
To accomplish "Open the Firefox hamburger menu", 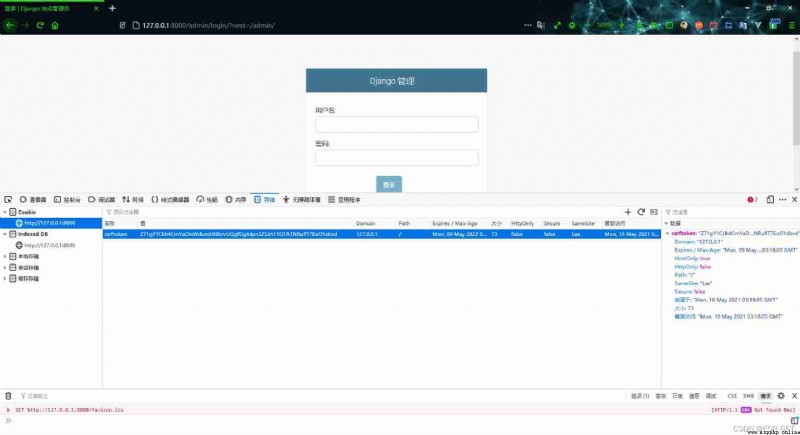I will click(x=792, y=25).
